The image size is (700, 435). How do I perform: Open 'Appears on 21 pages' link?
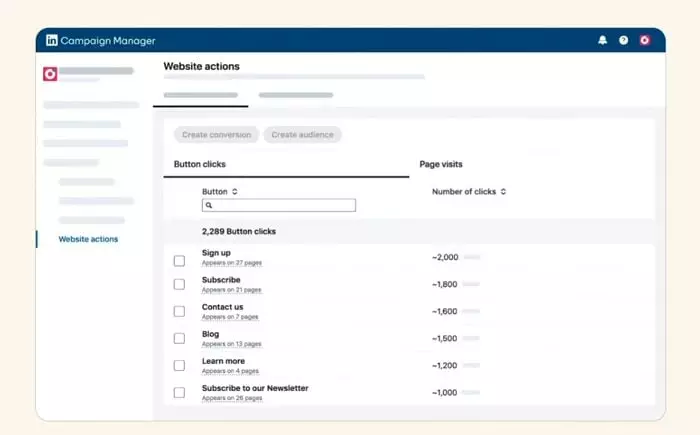[x=231, y=290]
